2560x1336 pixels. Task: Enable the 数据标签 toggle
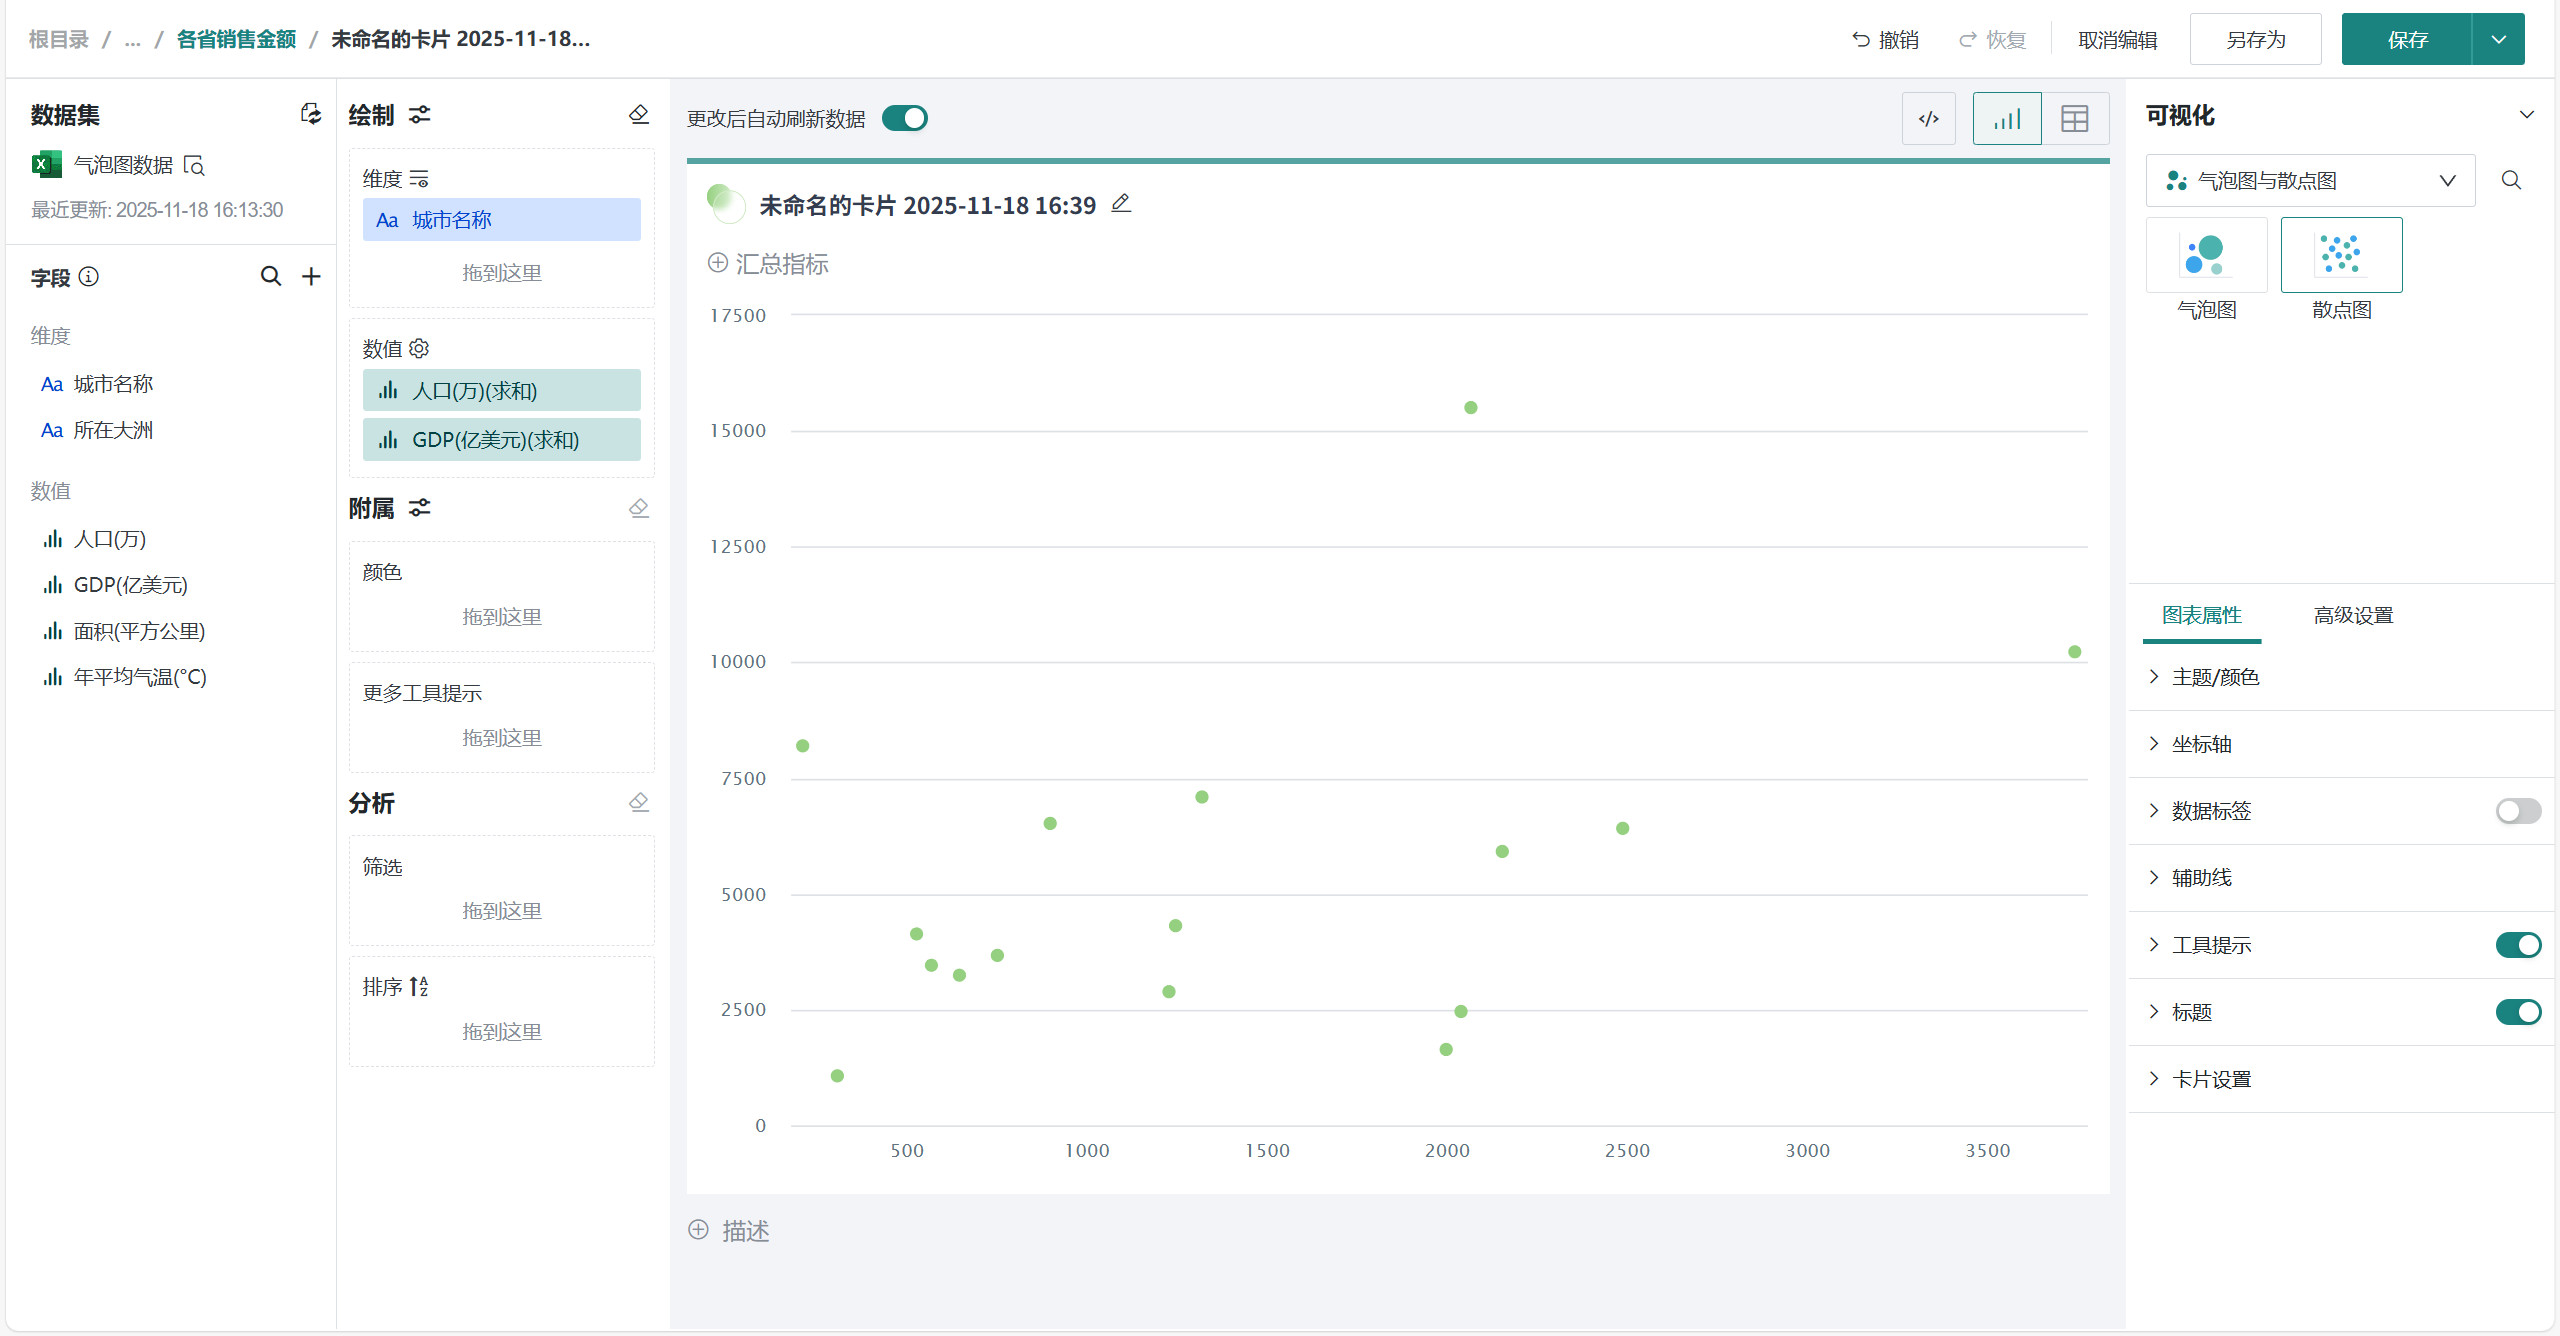coord(2517,811)
